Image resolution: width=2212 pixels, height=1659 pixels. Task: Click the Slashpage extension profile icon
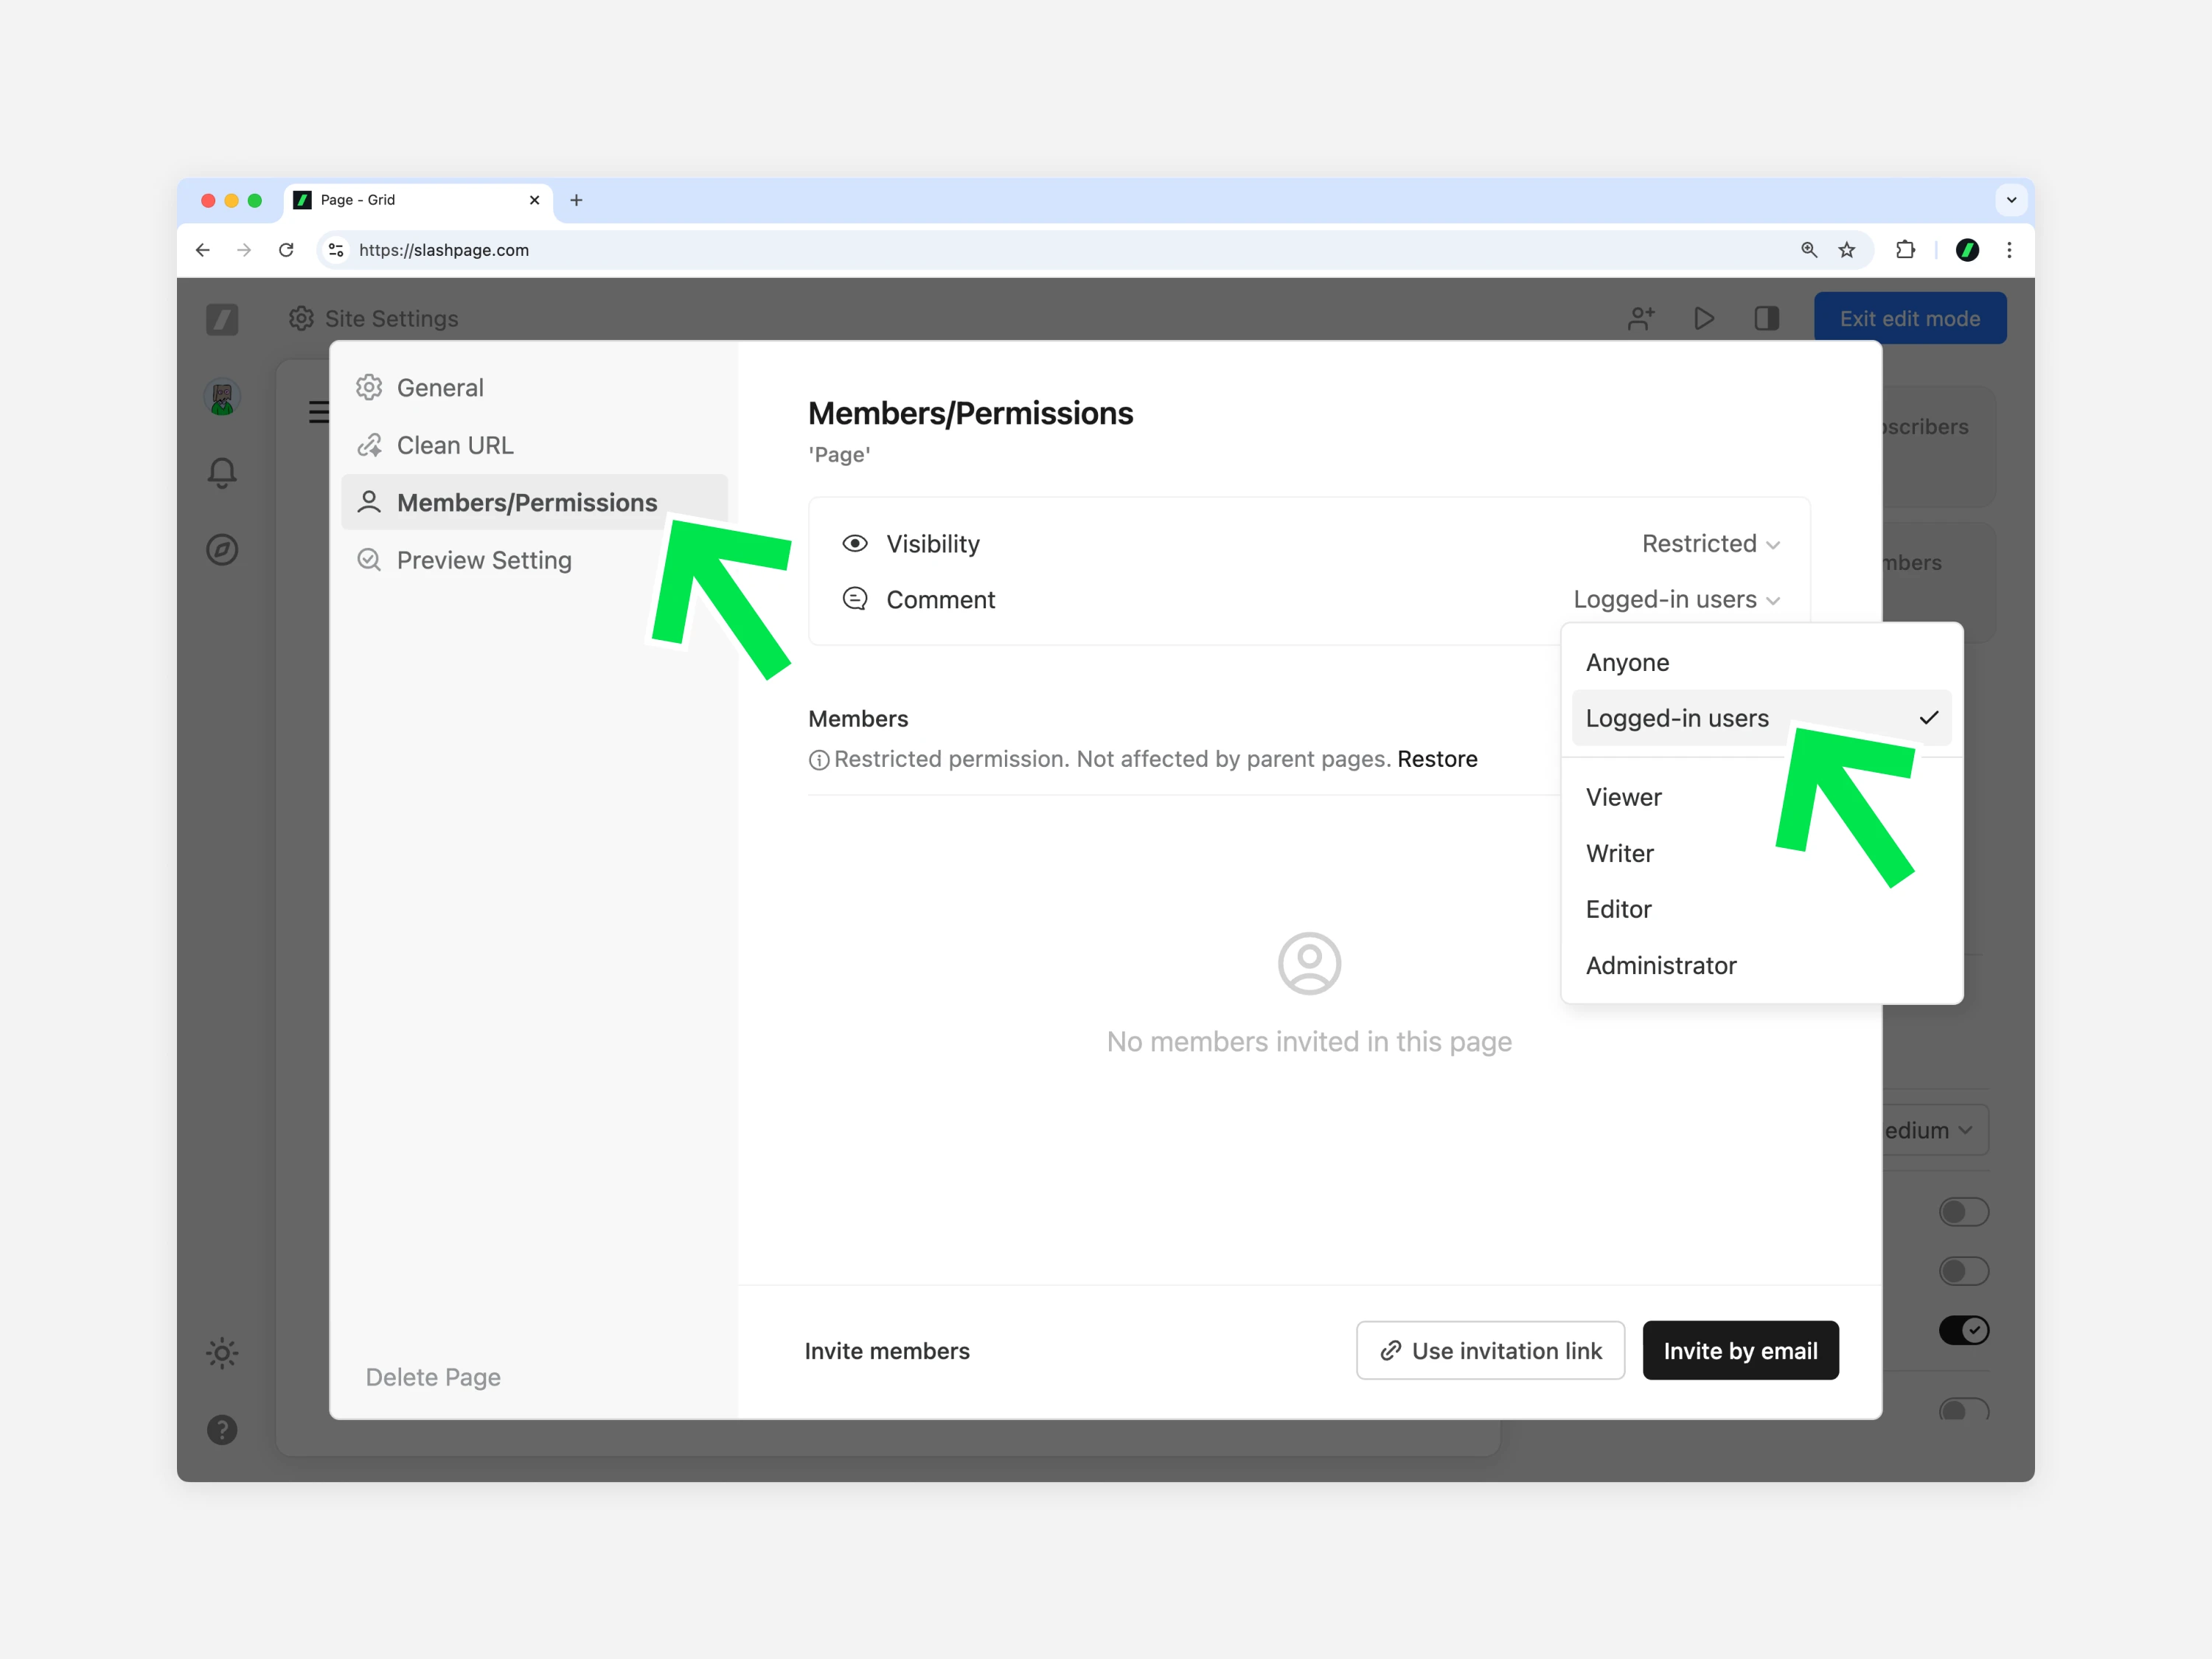click(x=1967, y=250)
